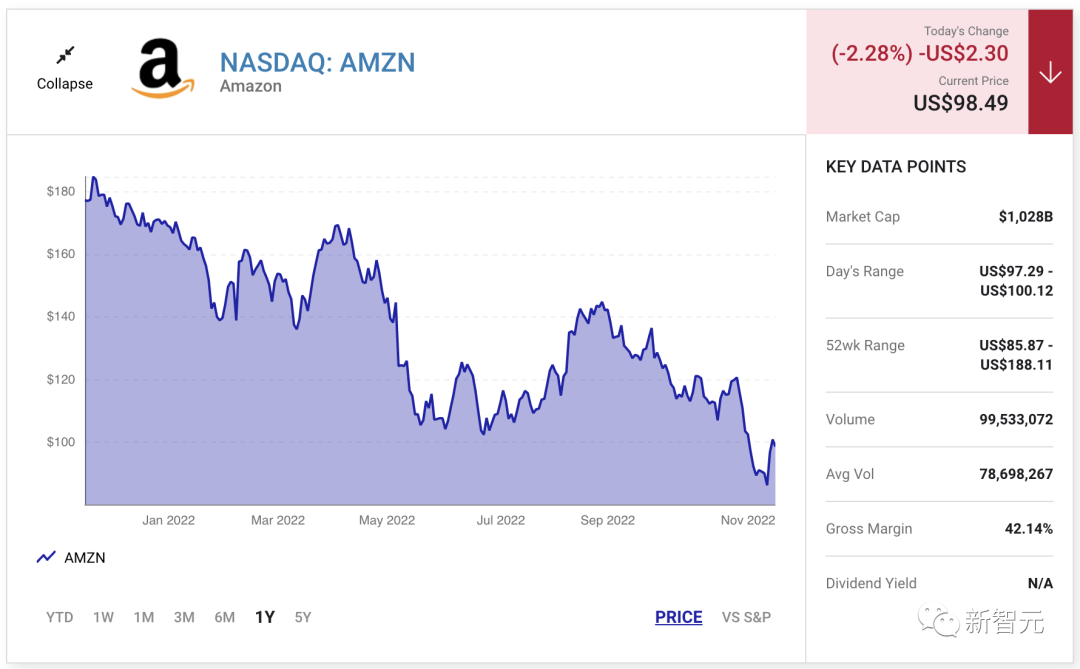Open the NASDAQ: AMZN ticker link

(x=317, y=62)
